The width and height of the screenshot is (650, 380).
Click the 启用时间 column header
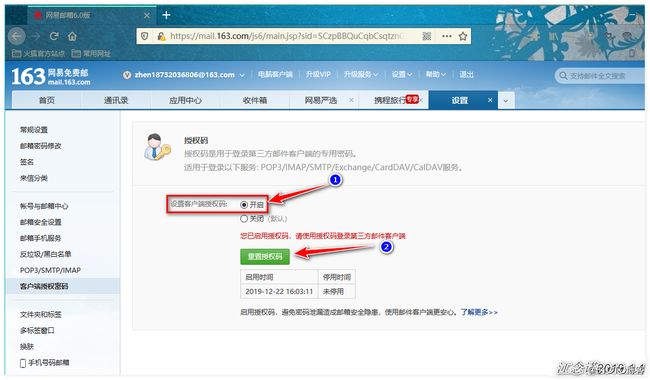(x=279, y=277)
